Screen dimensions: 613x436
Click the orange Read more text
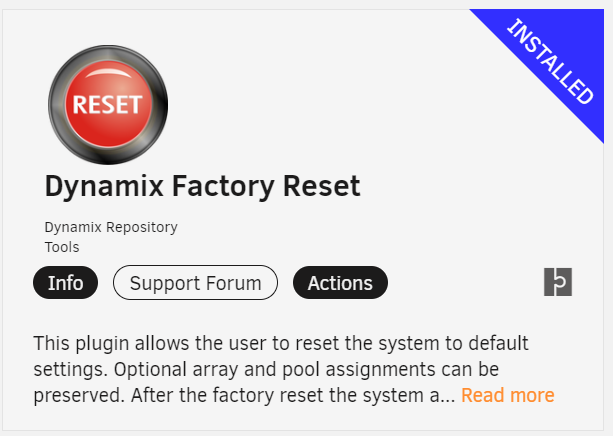point(507,395)
